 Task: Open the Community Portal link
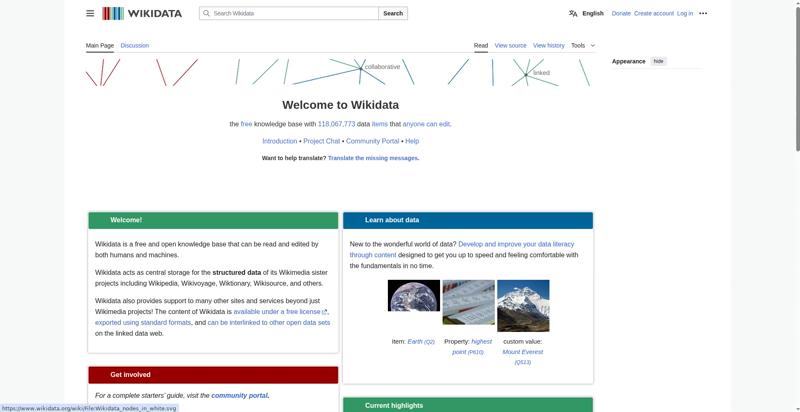pyautogui.click(x=372, y=141)
